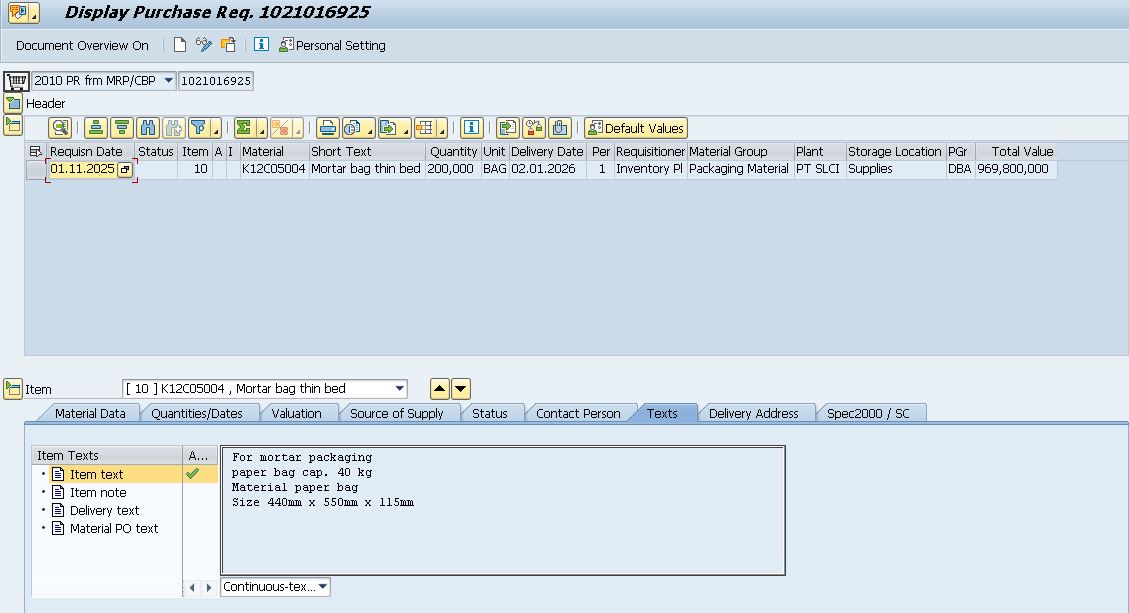This screenshot has height=613, width=1129.
Task: Click the Print icon in grid toolbar
Action: [327, 128]
